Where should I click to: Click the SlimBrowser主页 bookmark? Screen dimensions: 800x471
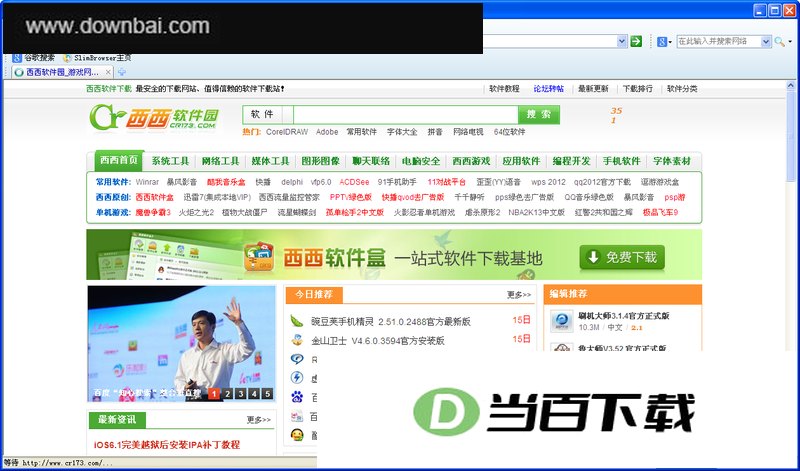[97, 58]
